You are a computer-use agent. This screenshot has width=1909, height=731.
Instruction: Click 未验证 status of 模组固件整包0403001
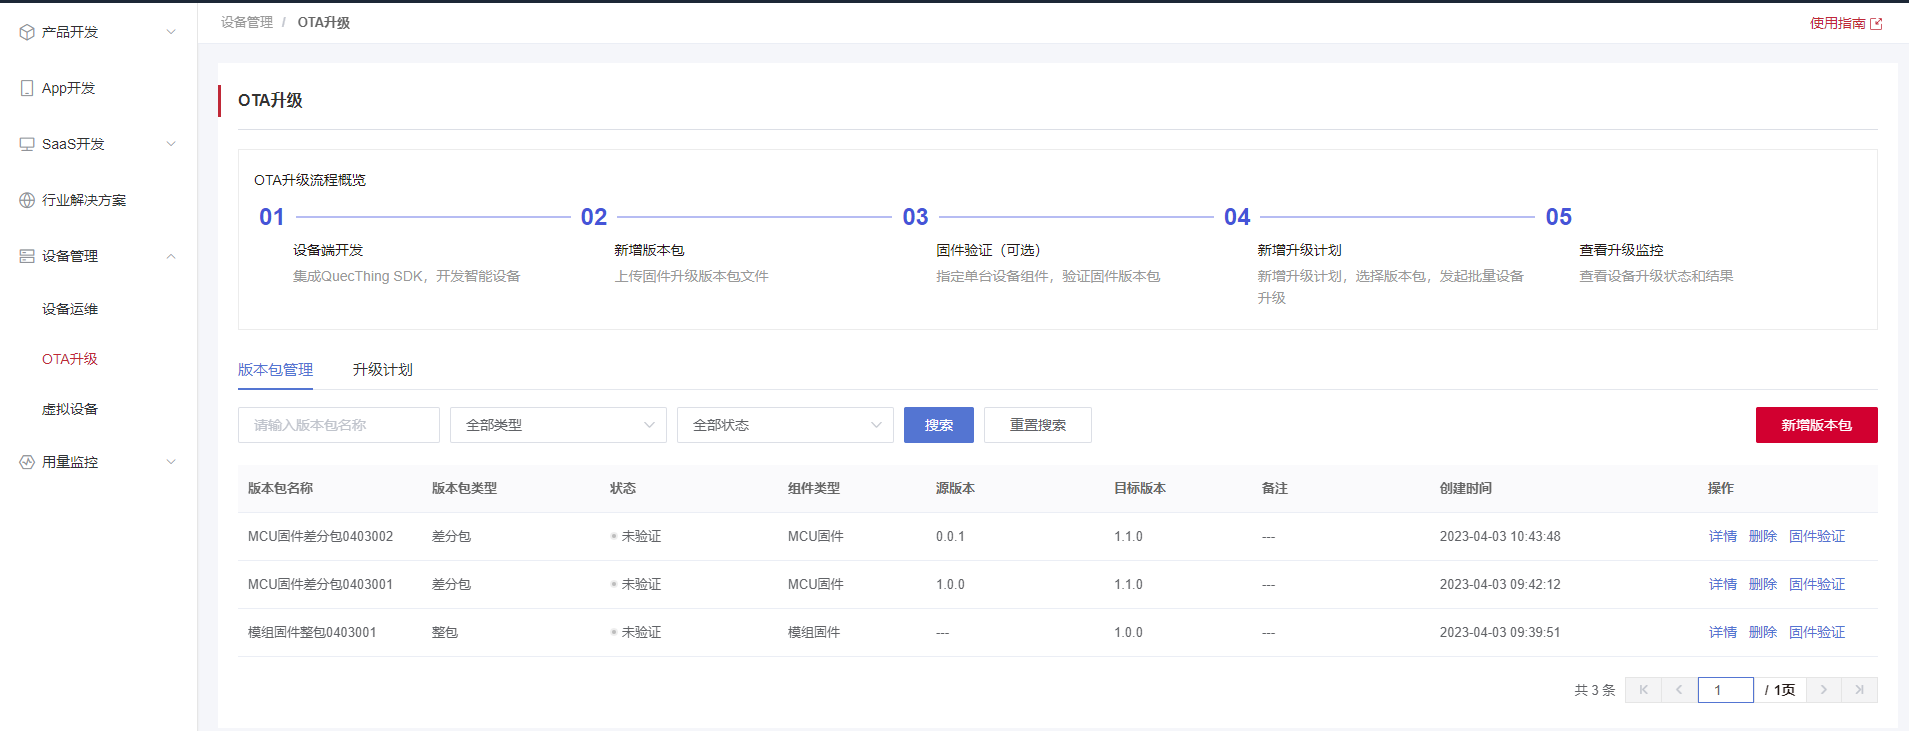click(641, 632)
